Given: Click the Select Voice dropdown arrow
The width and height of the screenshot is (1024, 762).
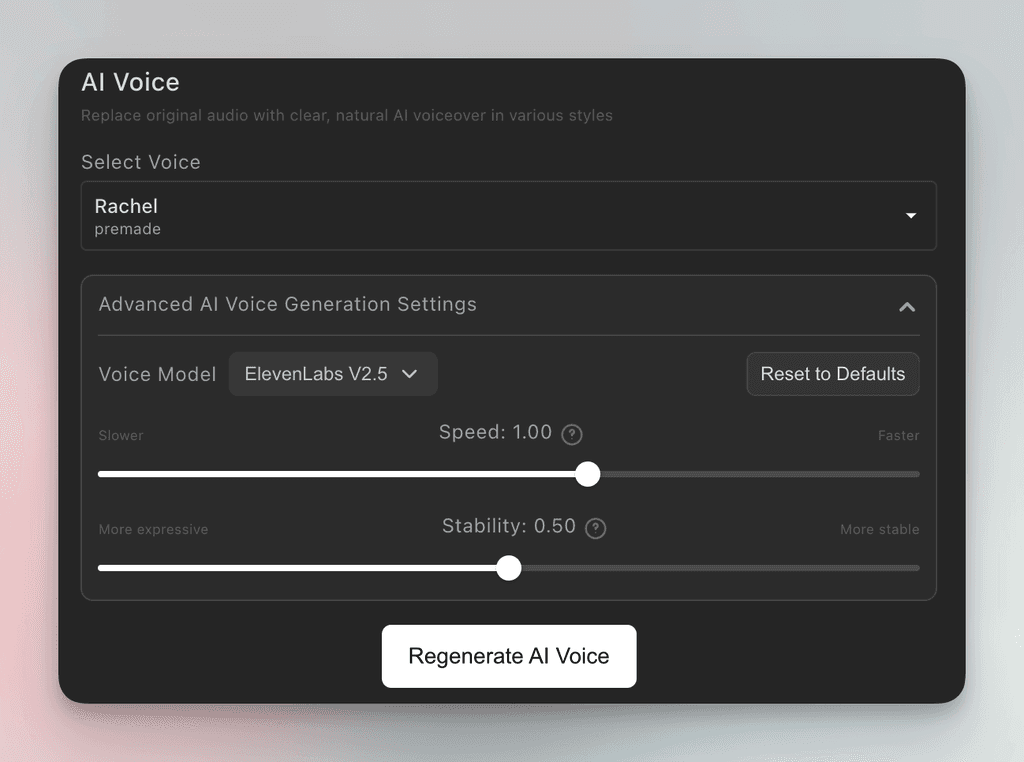Looking at the screenshot, I should click(911, 216).
